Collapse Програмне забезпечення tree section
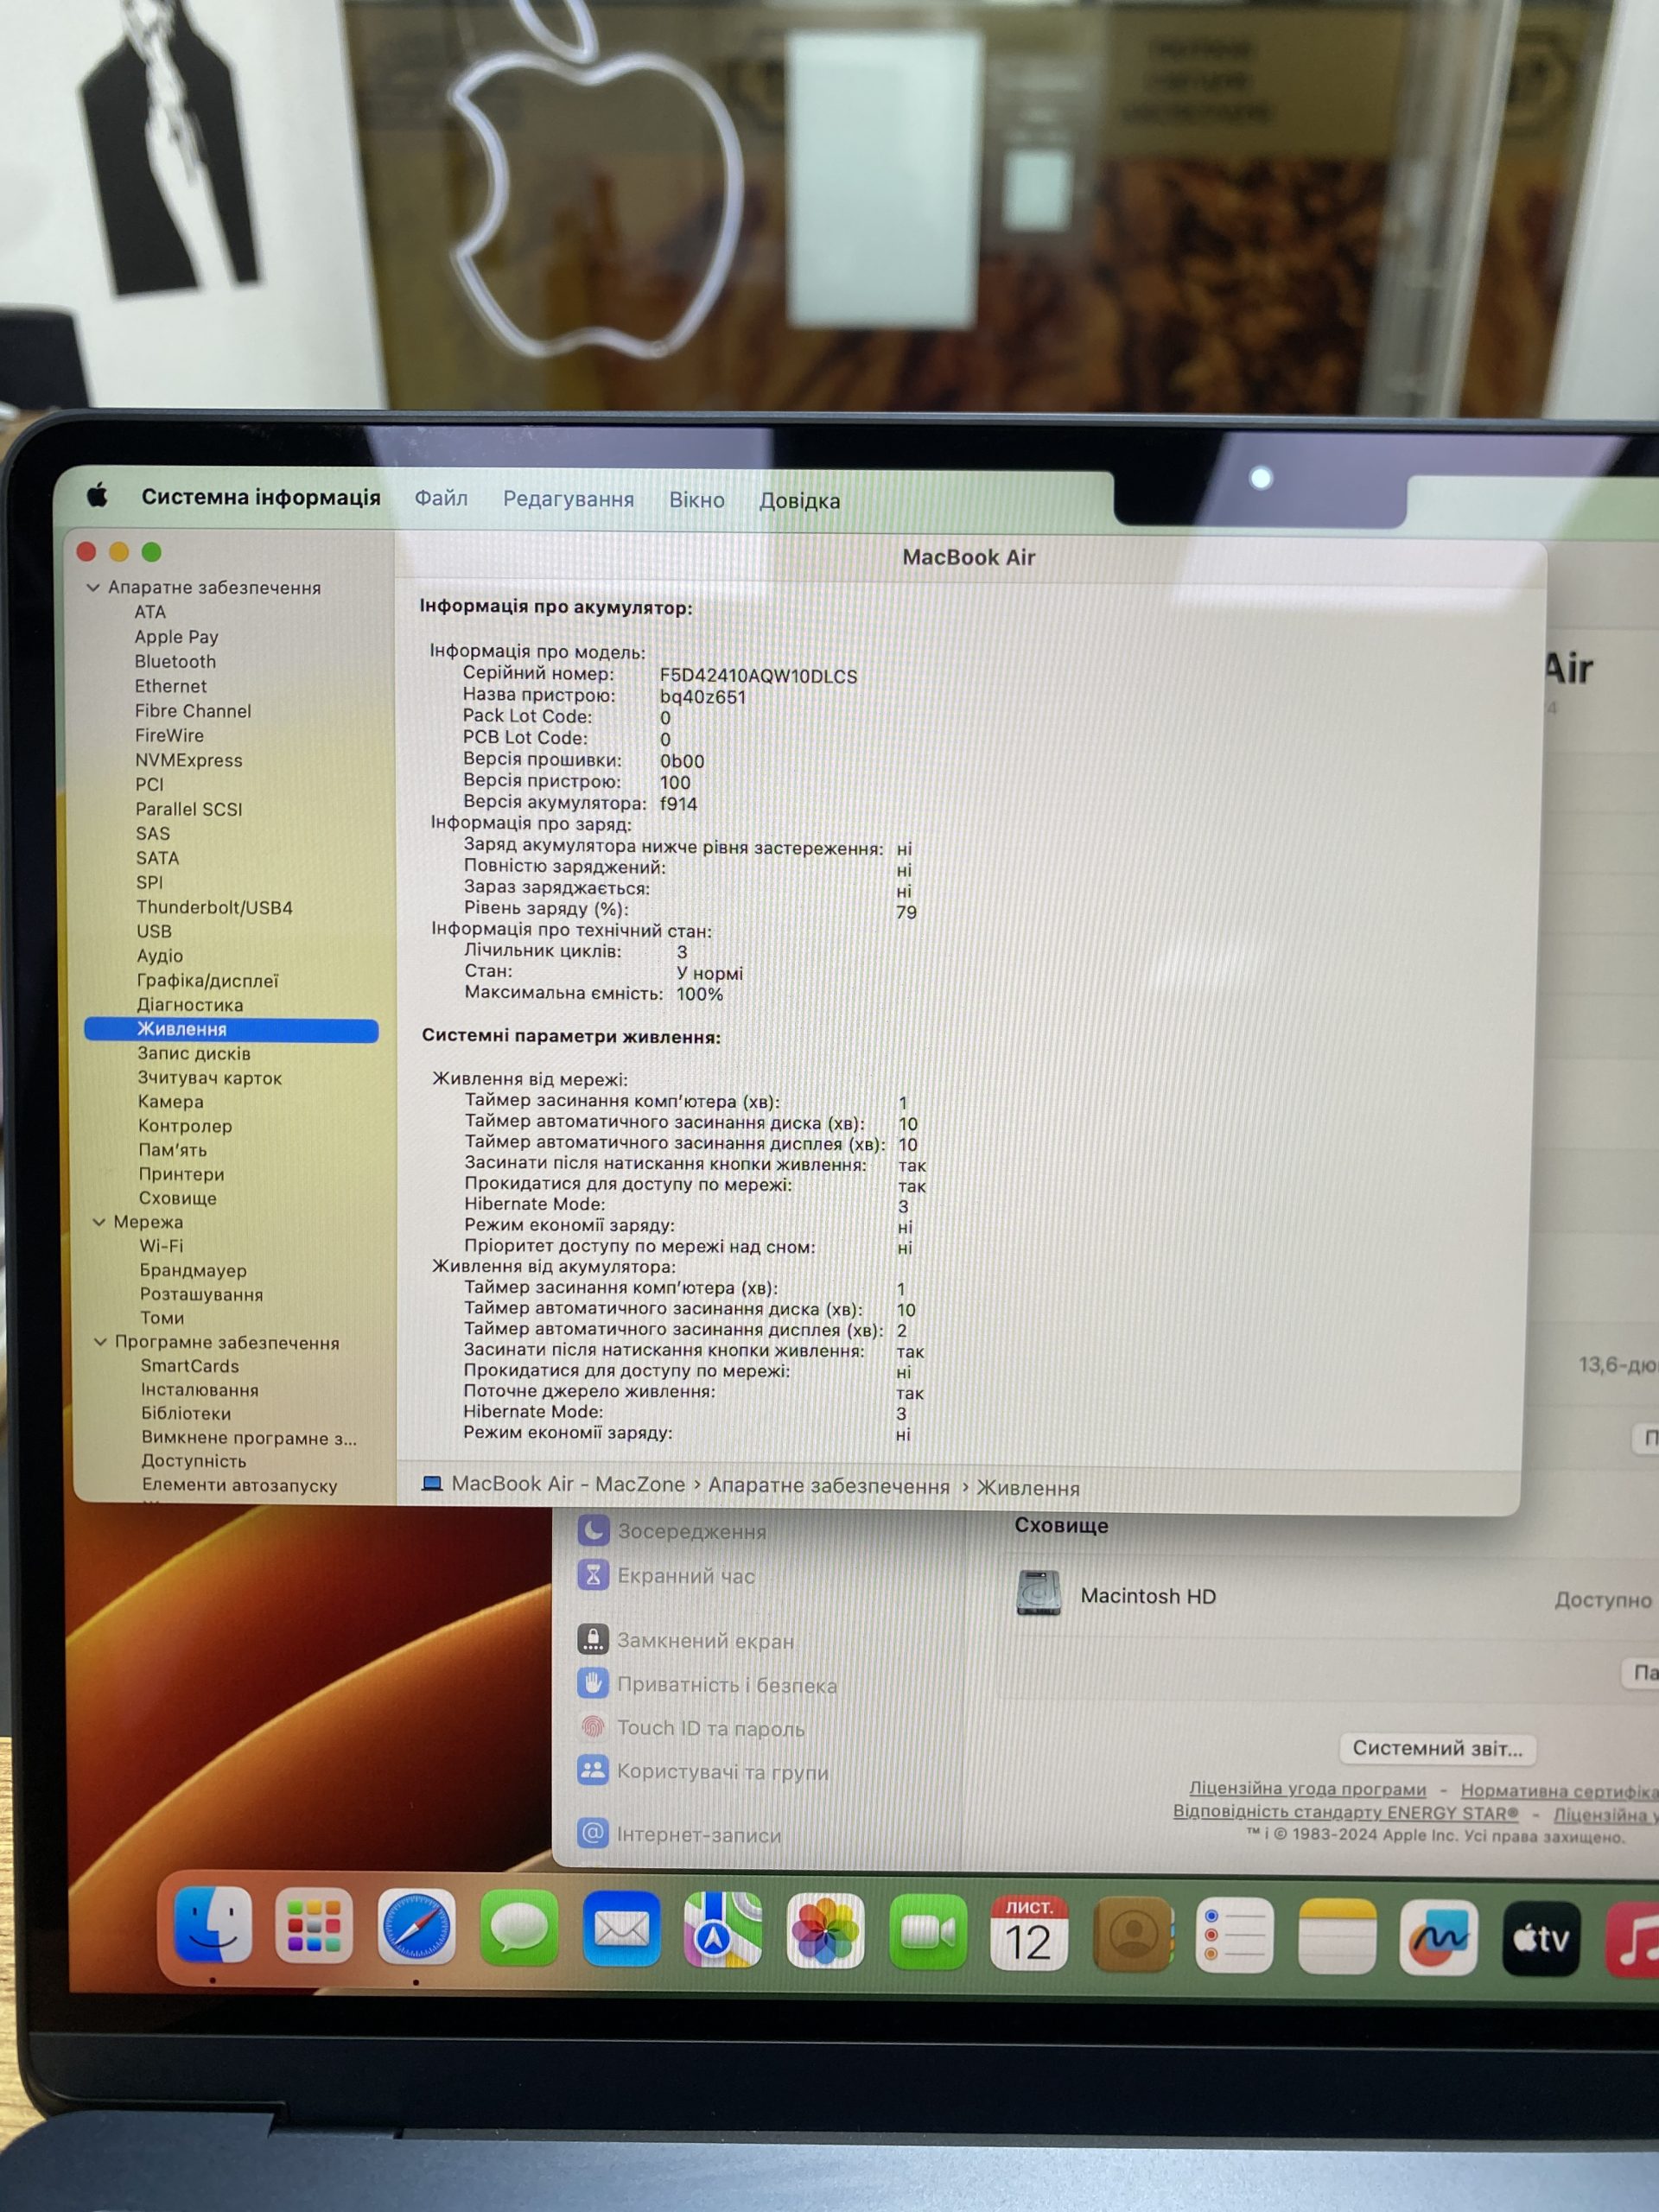1659x2212 pixels. coord(100,1342)
